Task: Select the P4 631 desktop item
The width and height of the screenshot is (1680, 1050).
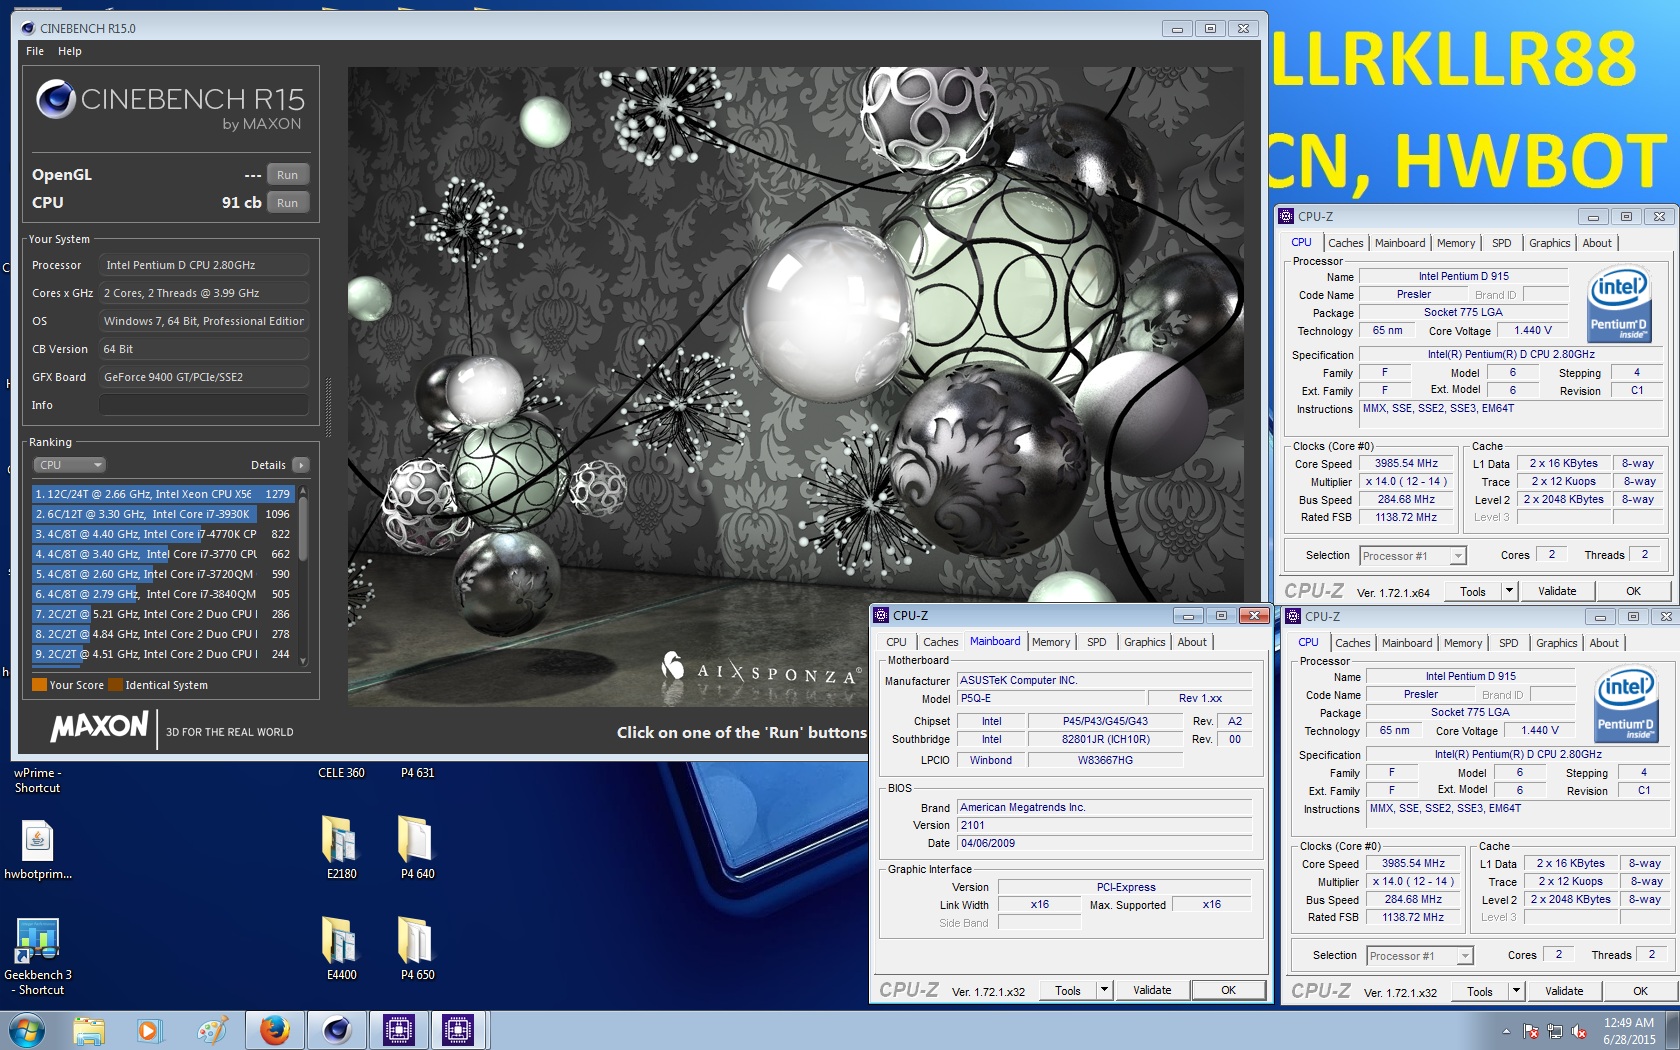Action: tap(417, 773)
